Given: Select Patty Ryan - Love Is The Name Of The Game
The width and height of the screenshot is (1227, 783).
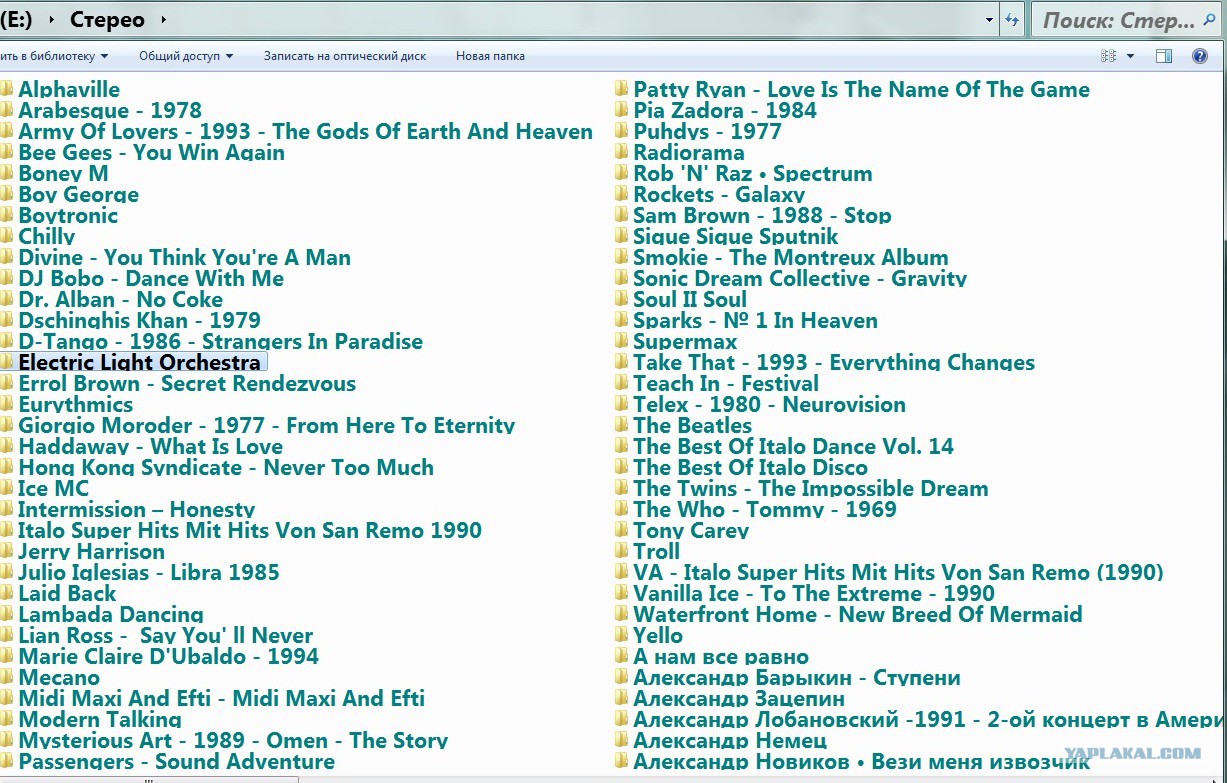Looking at the screenshot, I should (861, 89).
